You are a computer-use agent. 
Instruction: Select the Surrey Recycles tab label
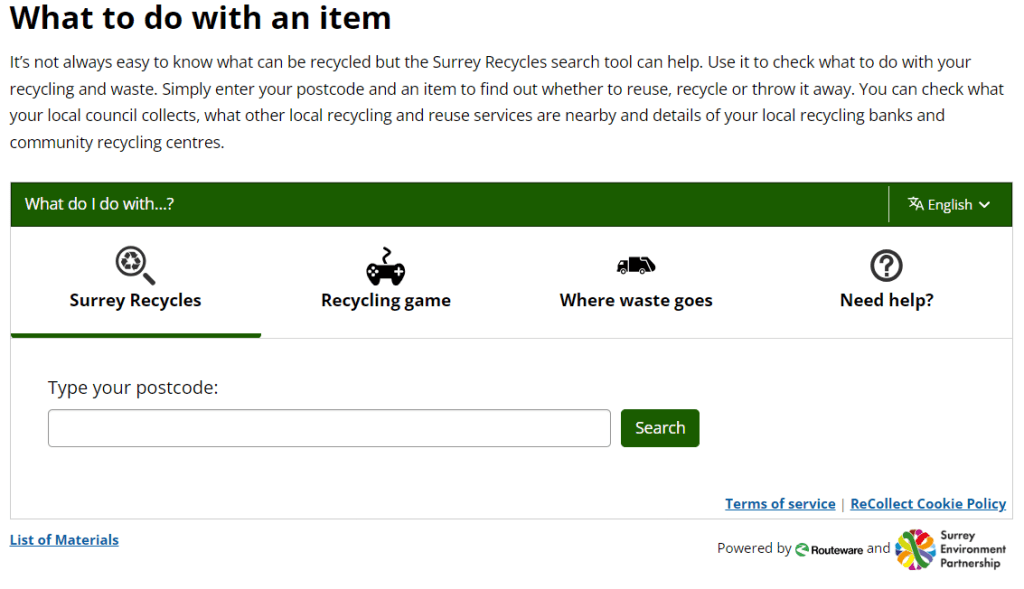point(135,300)
